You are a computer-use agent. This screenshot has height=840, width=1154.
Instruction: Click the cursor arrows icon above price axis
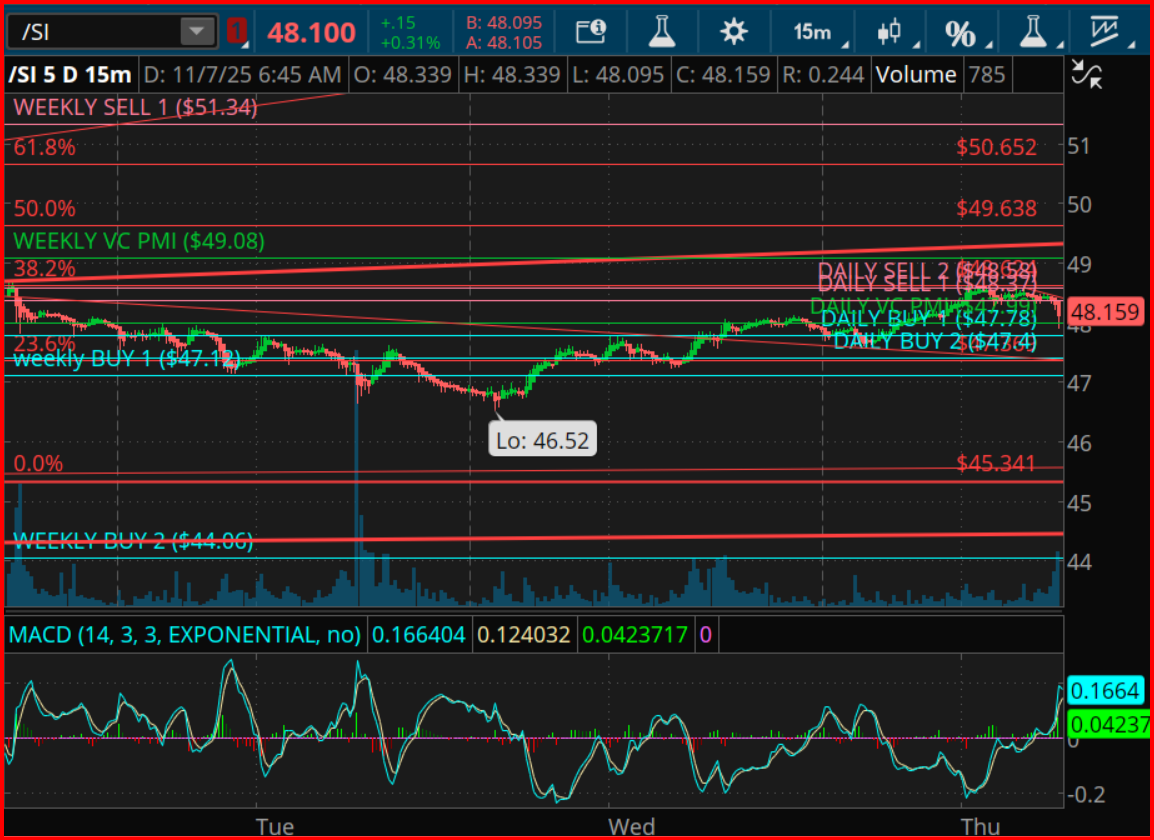[1087, 73]
